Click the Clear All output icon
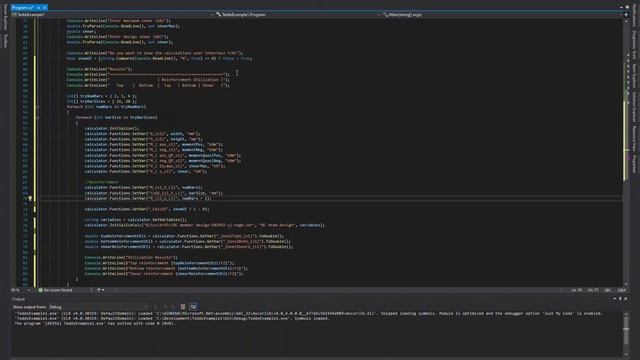The image size is (640, 360). click(183, 307)
